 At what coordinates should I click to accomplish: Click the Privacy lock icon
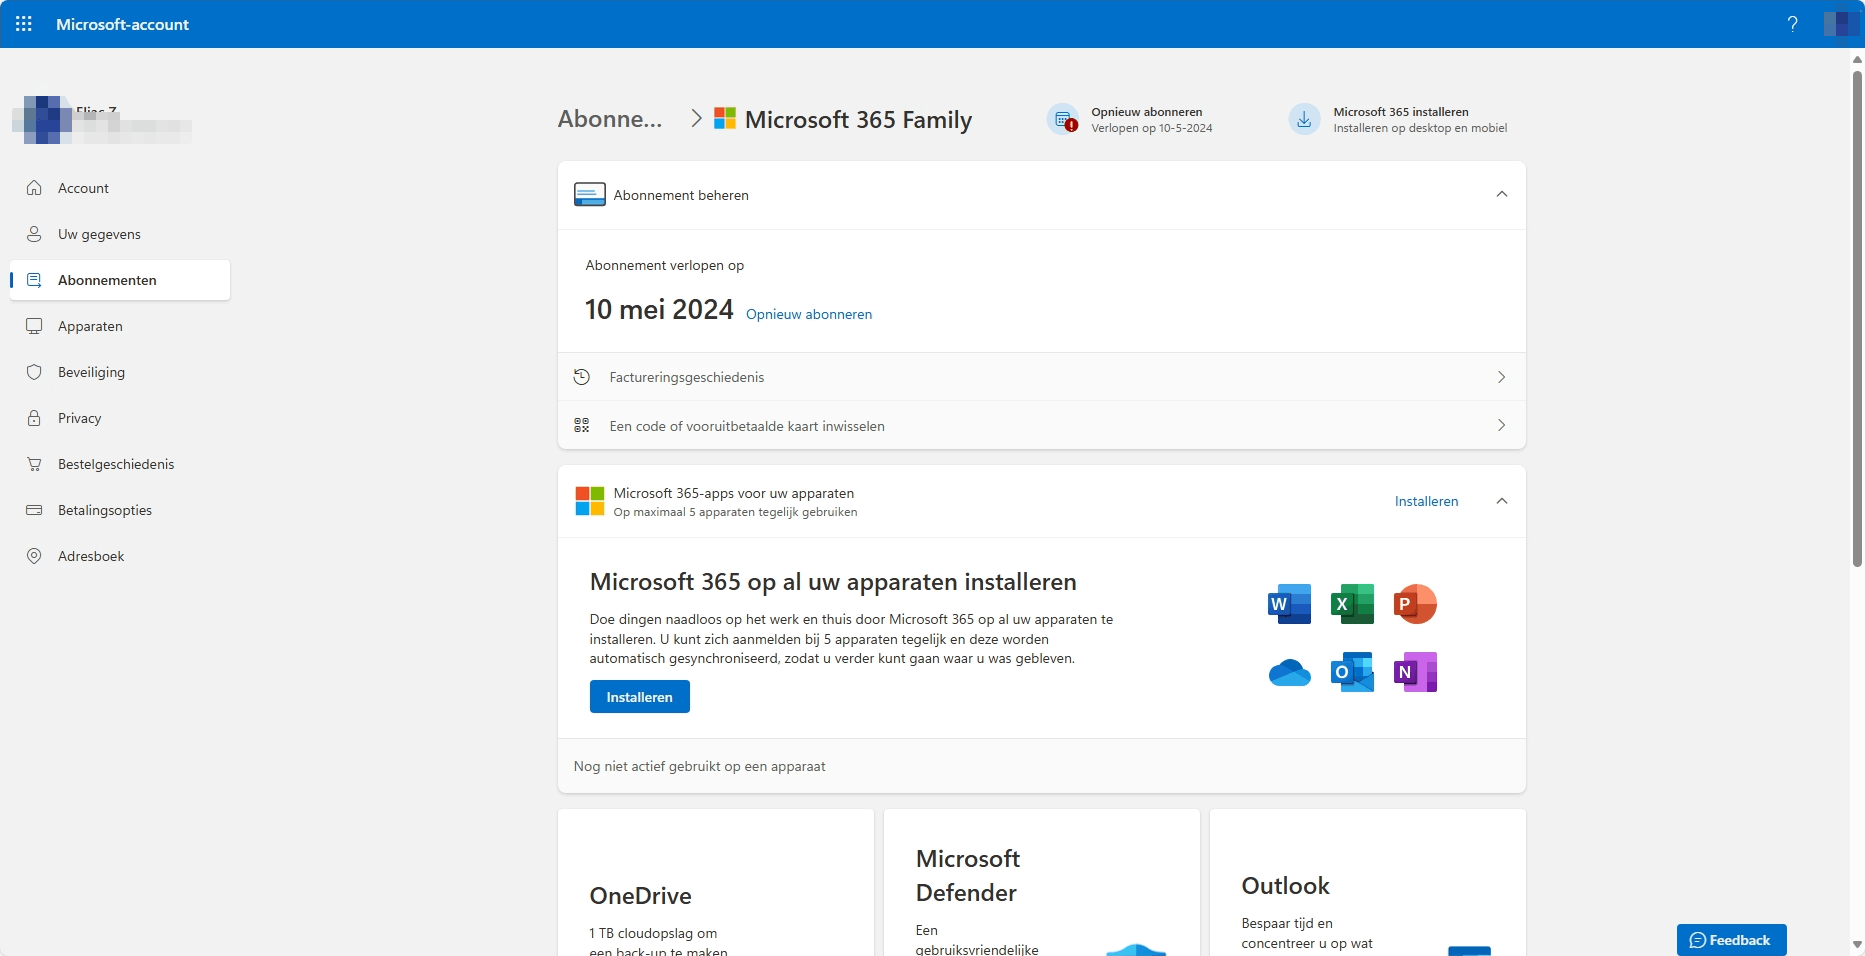pos(34,418)
